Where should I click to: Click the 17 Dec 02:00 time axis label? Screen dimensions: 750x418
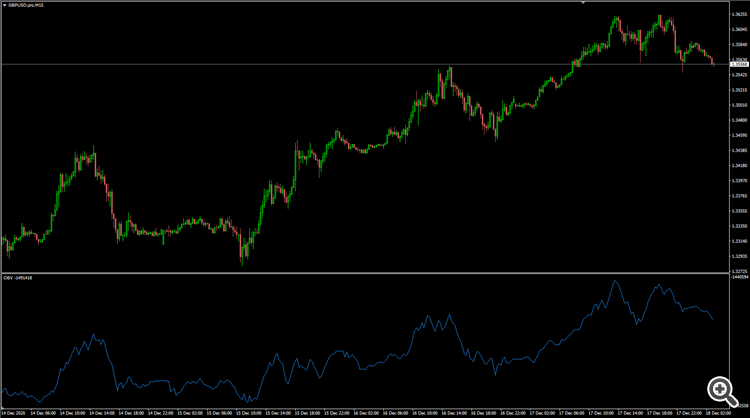pyautogui.click(x=542, y=413)
